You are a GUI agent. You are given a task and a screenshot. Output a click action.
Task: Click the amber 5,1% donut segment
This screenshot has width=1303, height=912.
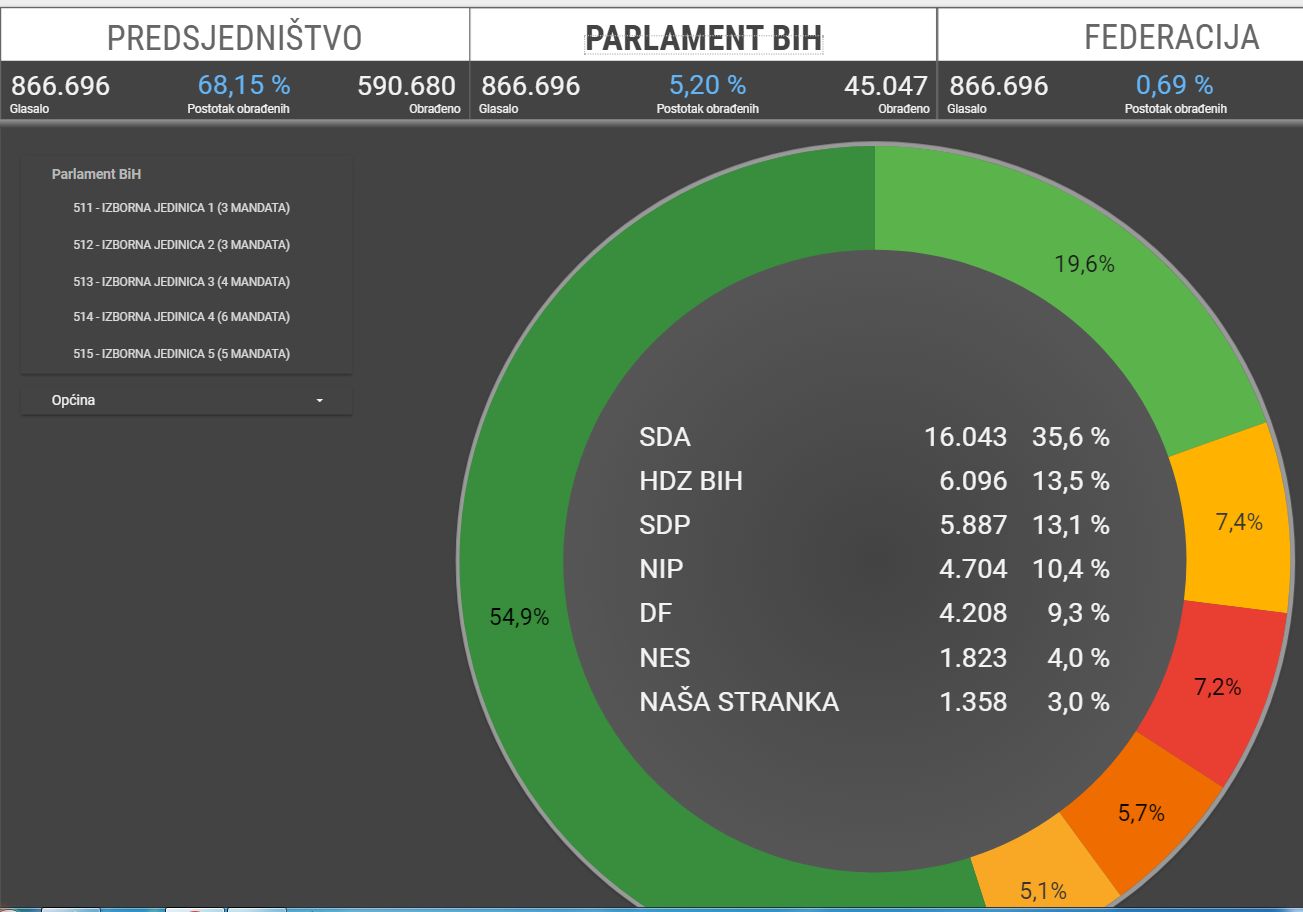1043,889
